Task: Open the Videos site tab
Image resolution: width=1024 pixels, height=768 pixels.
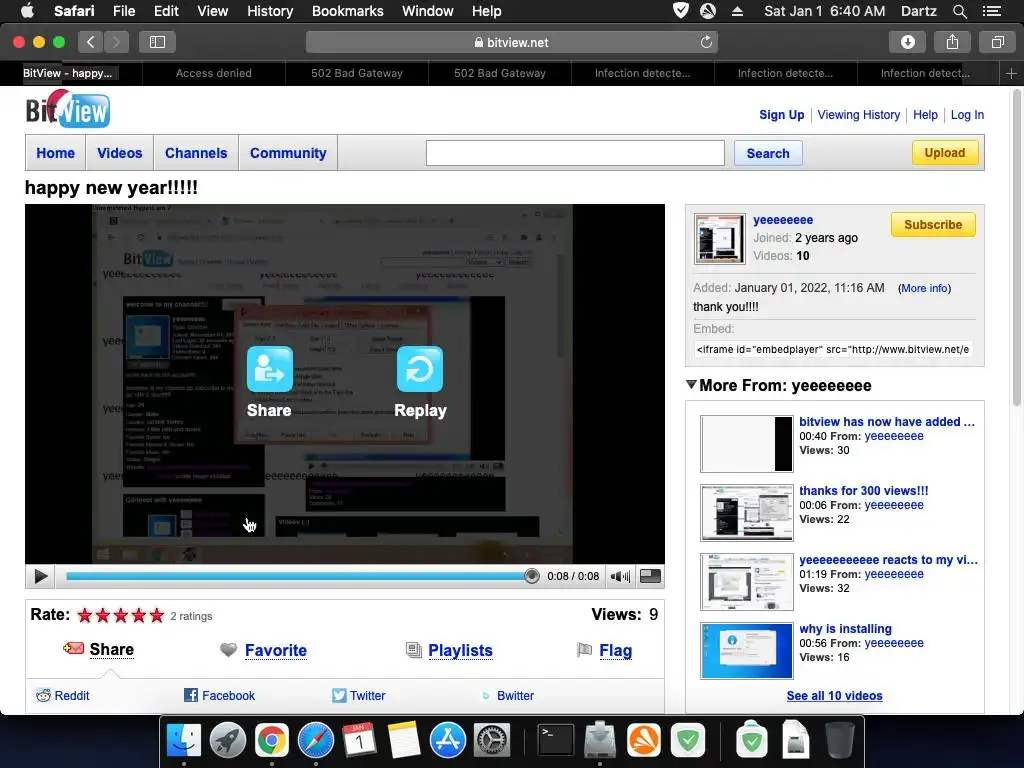Action: point(120,153)
